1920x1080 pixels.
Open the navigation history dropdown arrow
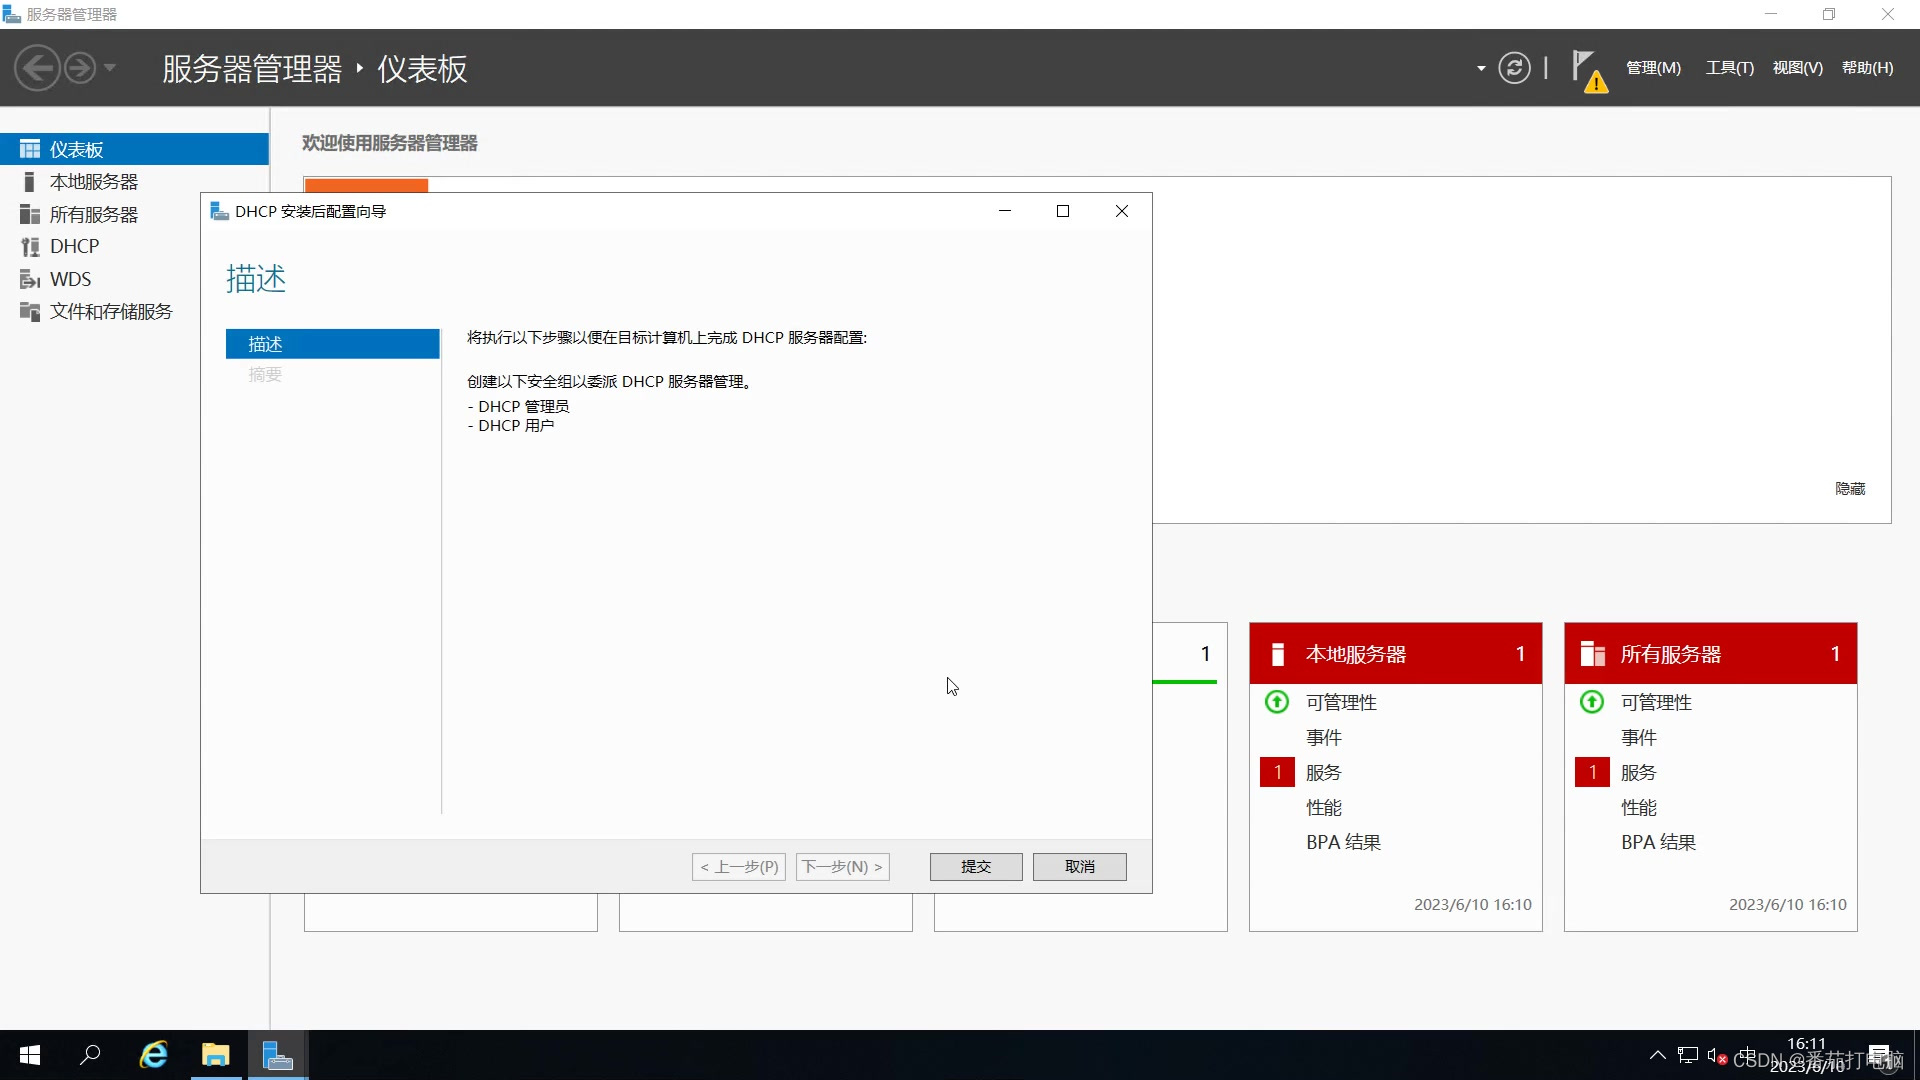[x=110, y=68]
